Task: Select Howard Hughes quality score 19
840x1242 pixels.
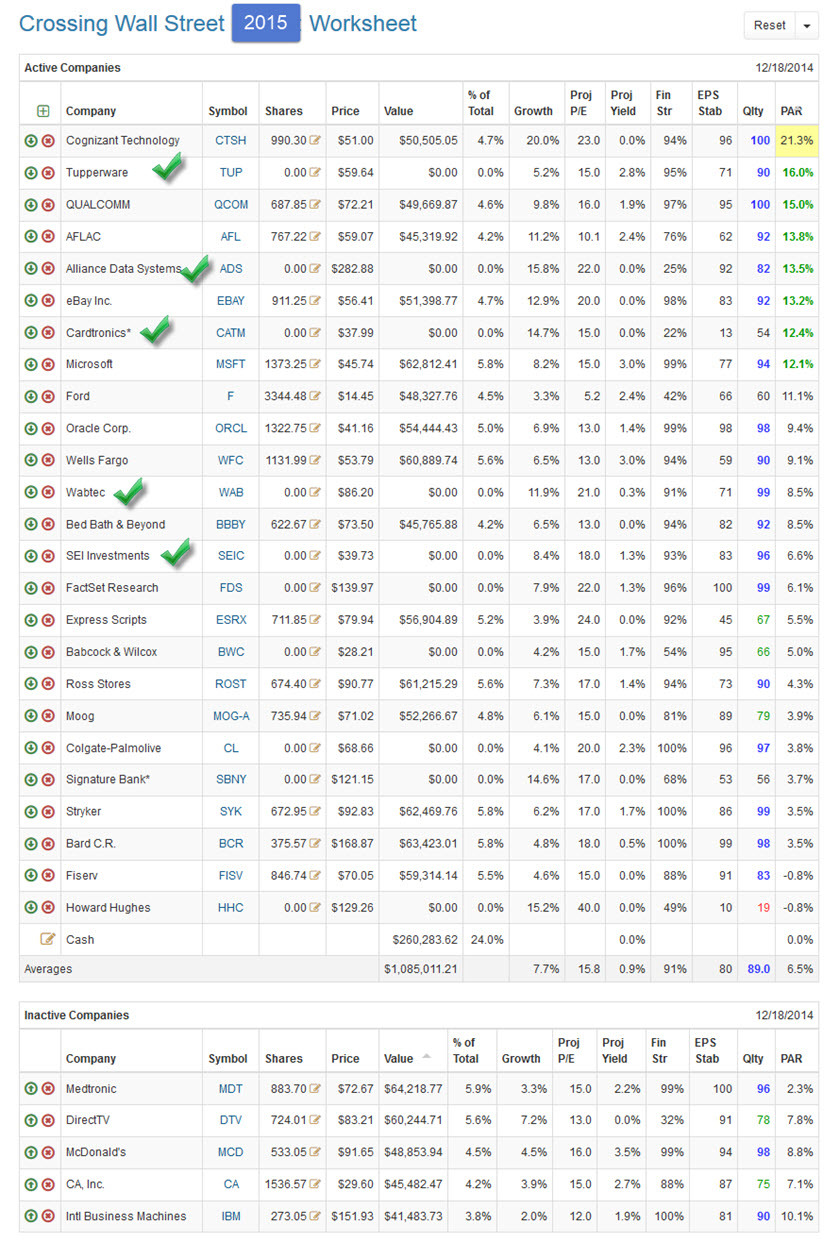Action: (x=764, y=908)
